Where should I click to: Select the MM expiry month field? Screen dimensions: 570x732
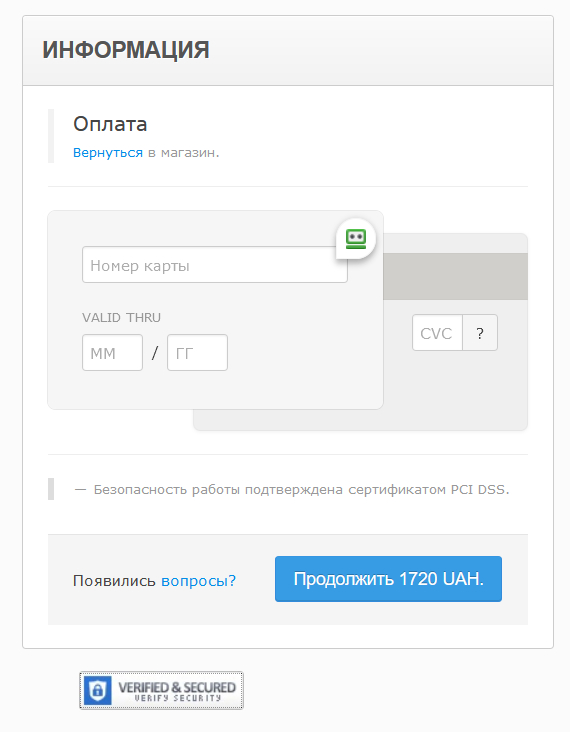click(113, 353)
